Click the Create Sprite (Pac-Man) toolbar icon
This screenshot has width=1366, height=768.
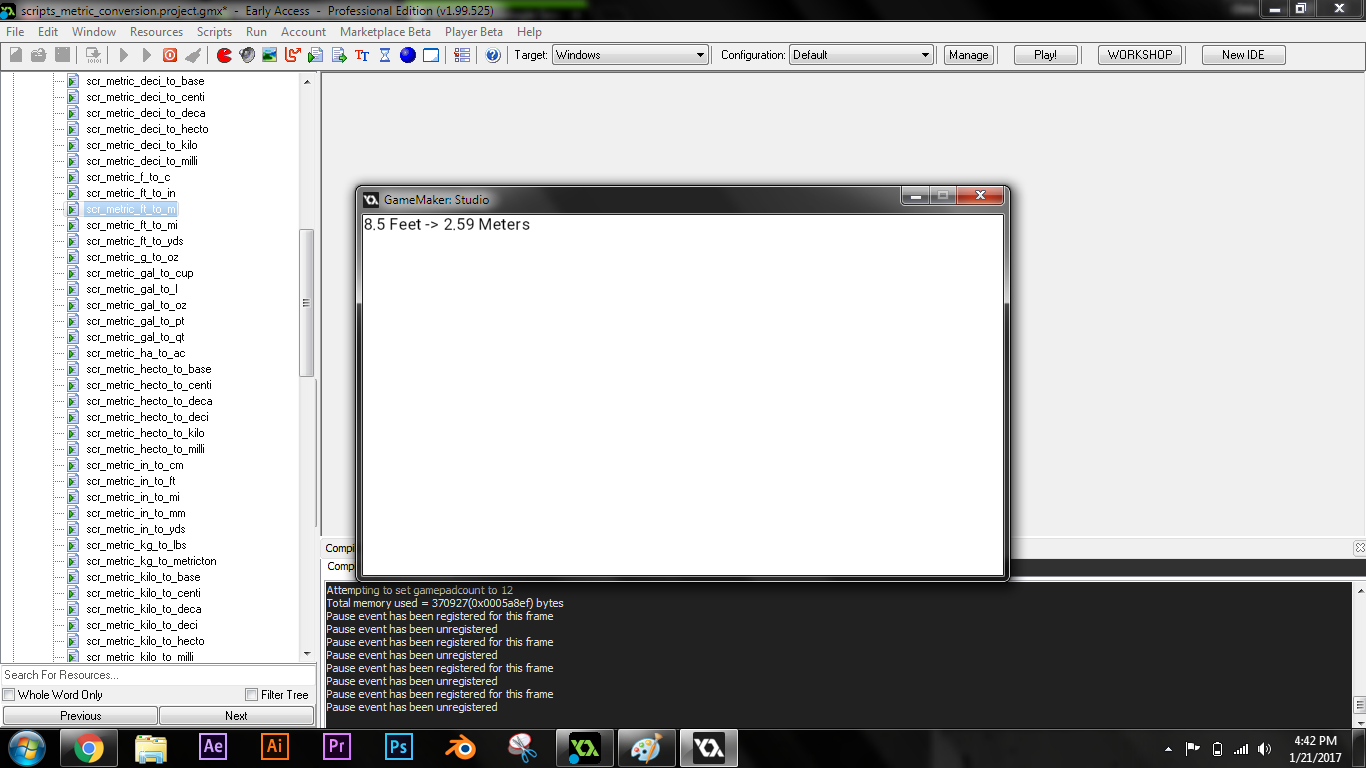click(x=224, y=55)
